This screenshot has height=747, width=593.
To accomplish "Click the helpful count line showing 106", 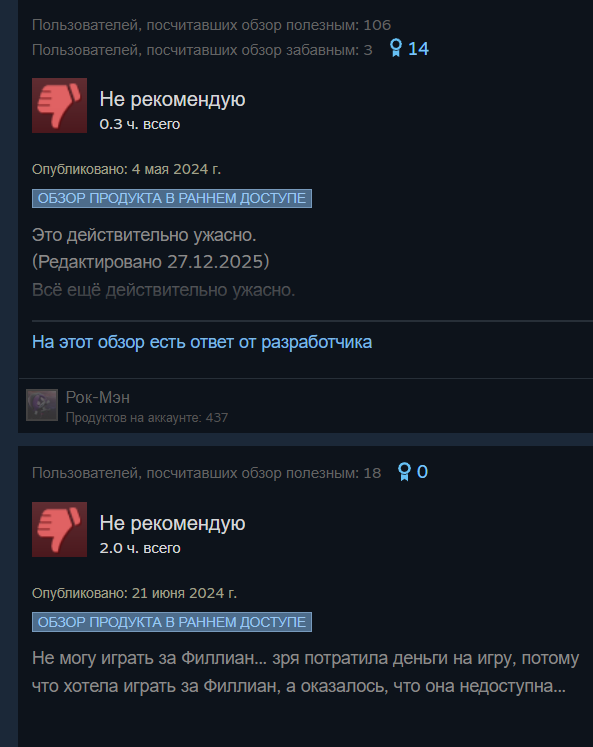I will (211, 25).
